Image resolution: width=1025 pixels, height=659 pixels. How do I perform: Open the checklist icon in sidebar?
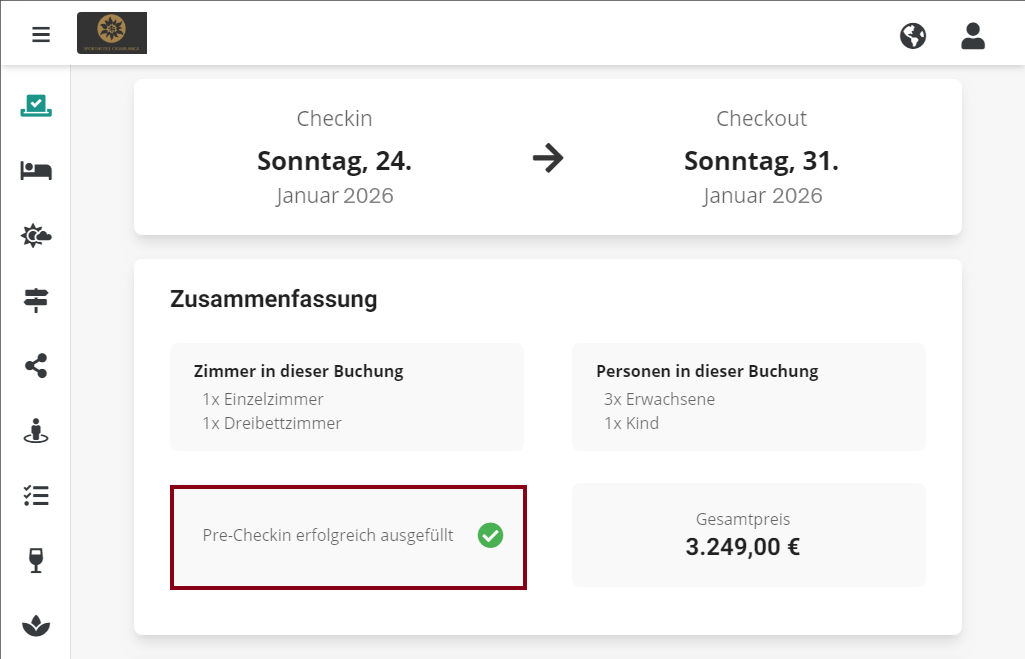(x=35, y=495)
